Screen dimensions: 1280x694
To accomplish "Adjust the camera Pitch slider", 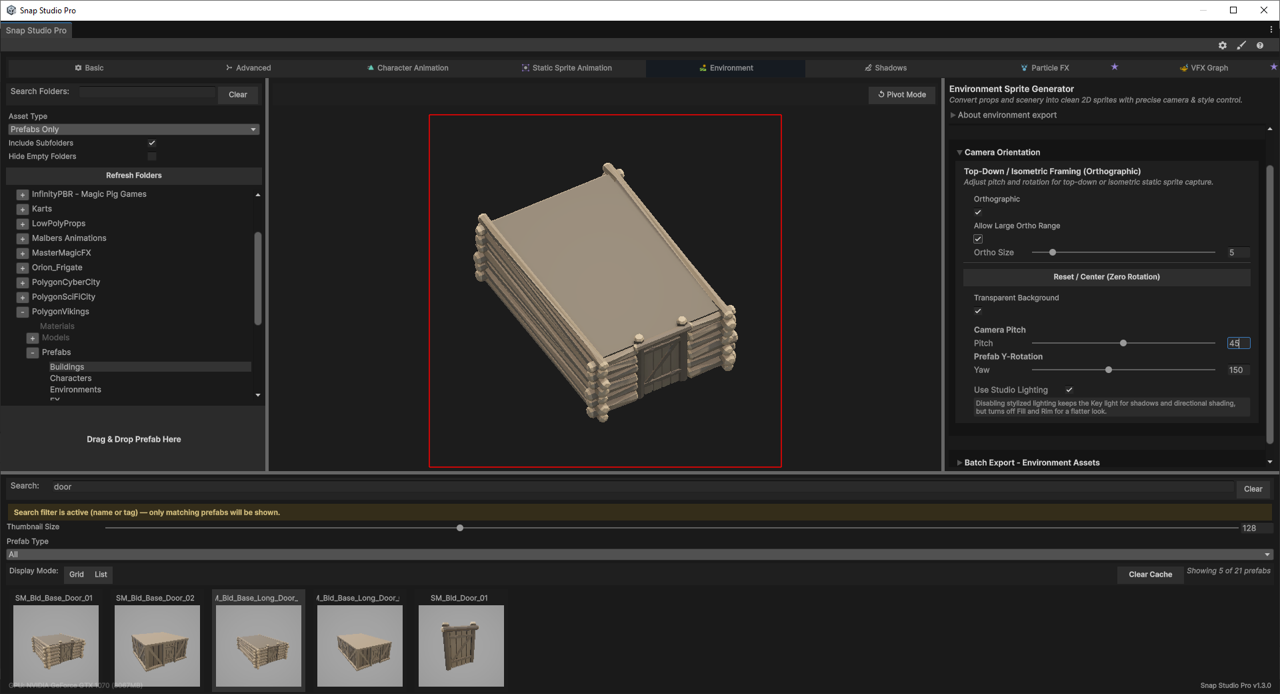I will click(x=1124, y=343).
